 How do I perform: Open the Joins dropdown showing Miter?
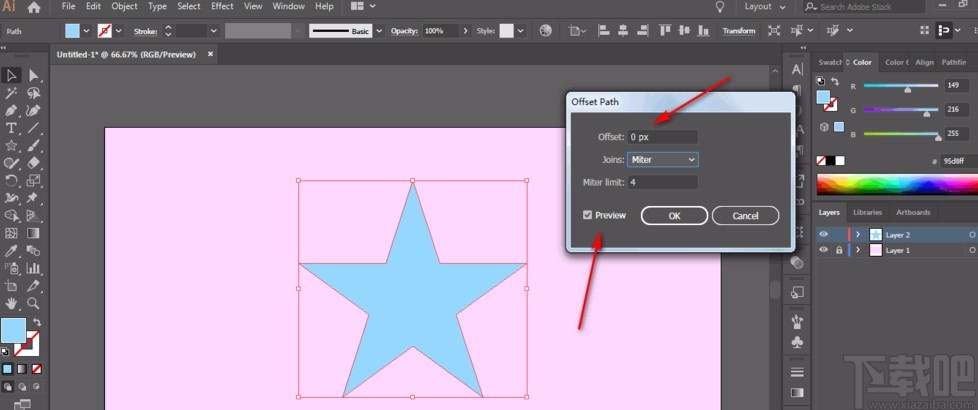(x=662, y=160)
